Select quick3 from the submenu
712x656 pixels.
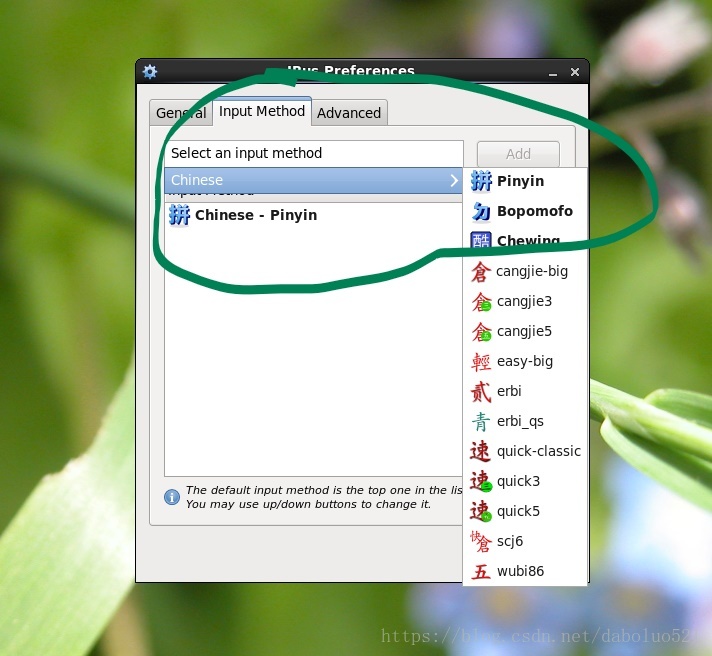coord(524,481)
